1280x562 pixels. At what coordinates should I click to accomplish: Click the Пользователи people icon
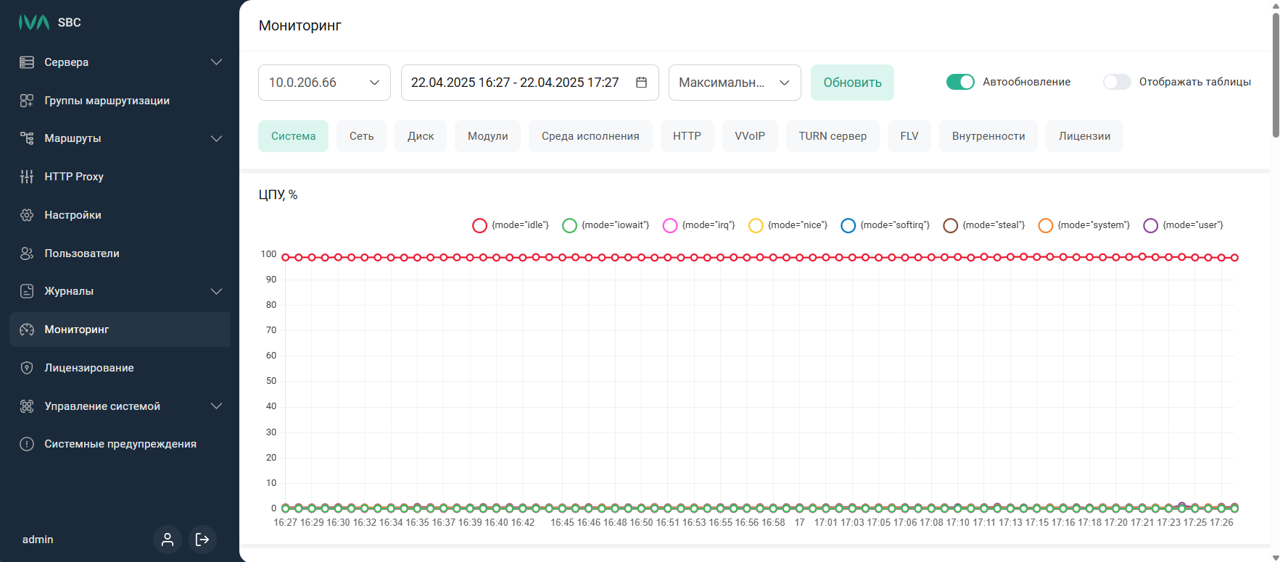coord(27,253)
